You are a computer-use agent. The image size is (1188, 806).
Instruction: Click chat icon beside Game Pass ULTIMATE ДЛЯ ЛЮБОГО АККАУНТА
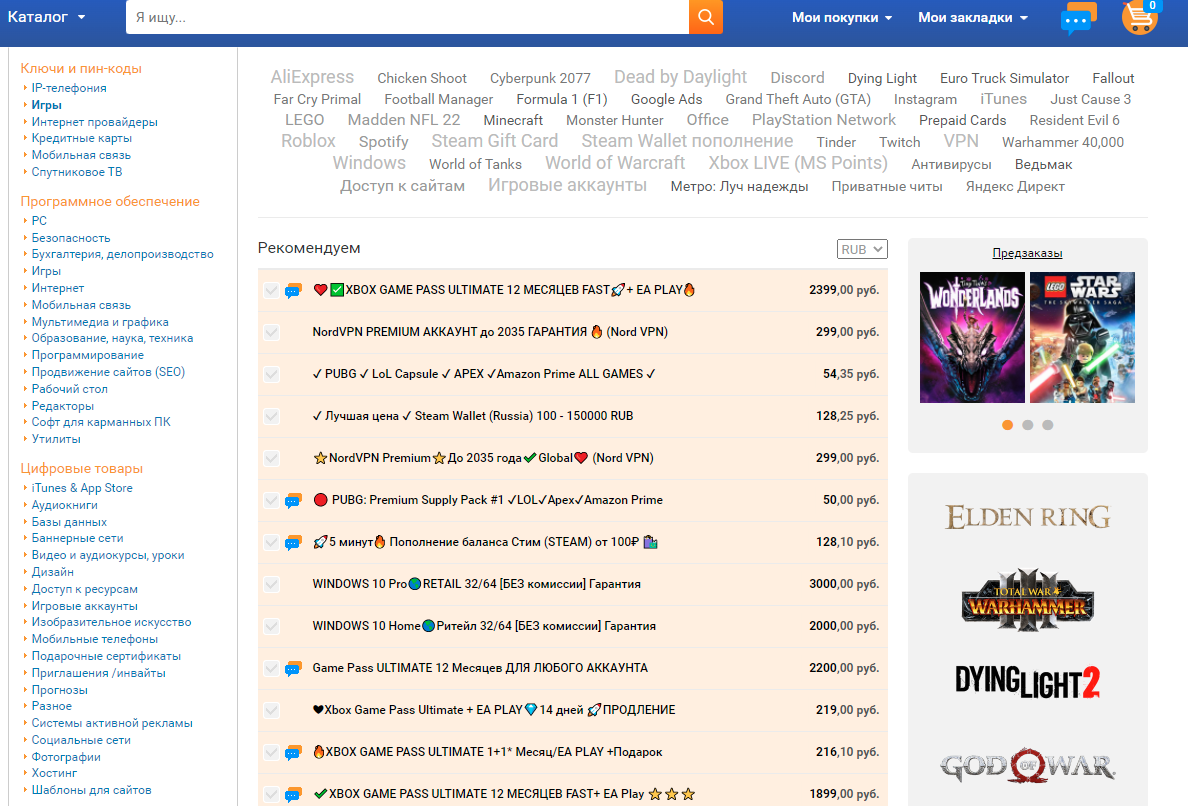(x=293, y=669)
